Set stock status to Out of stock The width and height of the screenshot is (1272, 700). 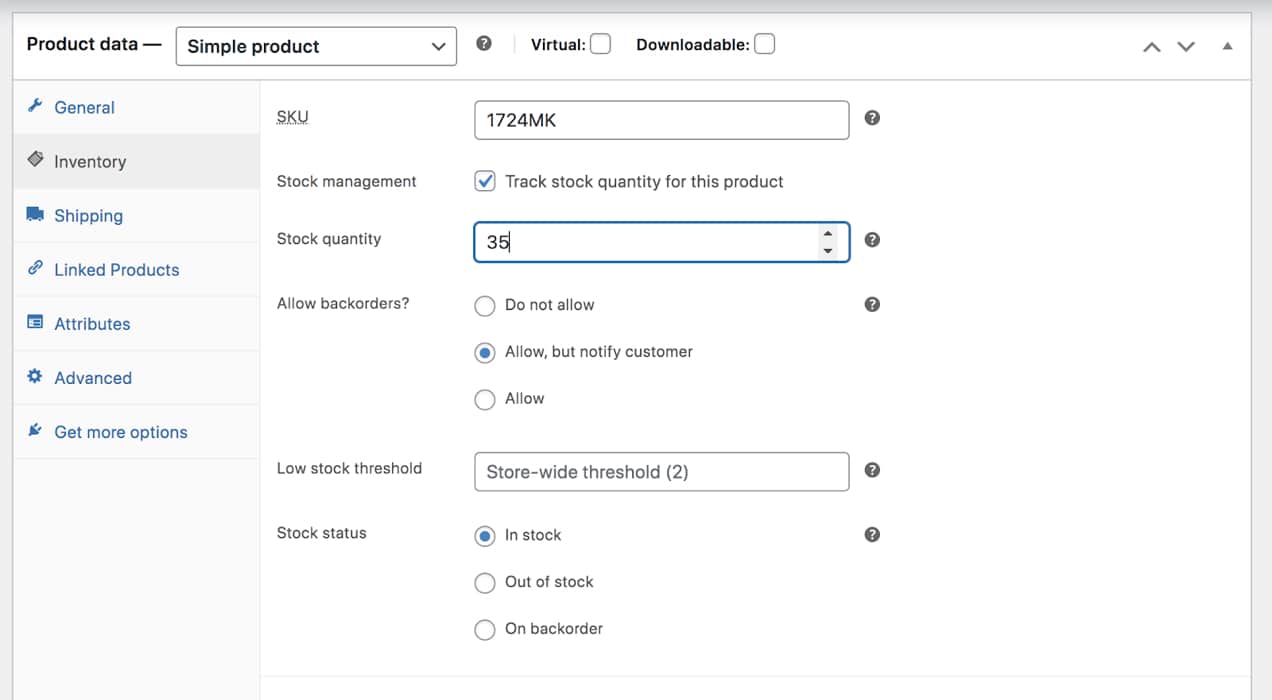point(485,583)
